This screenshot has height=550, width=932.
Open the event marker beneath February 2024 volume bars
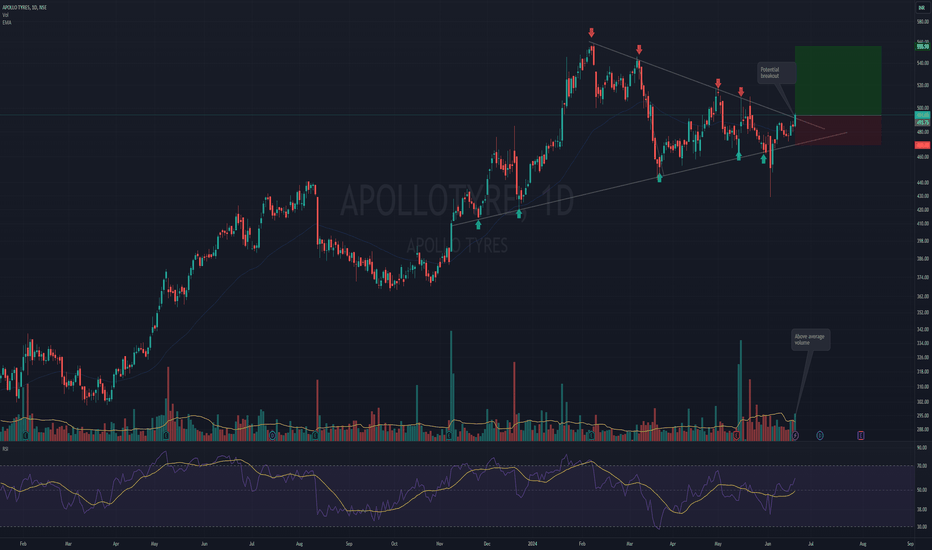(x=591, y=436)
